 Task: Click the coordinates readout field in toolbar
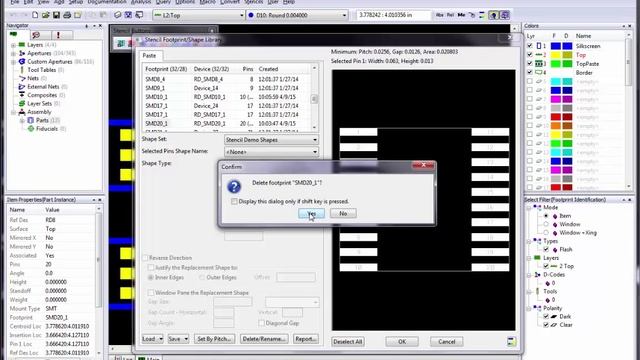click(393, 15)
